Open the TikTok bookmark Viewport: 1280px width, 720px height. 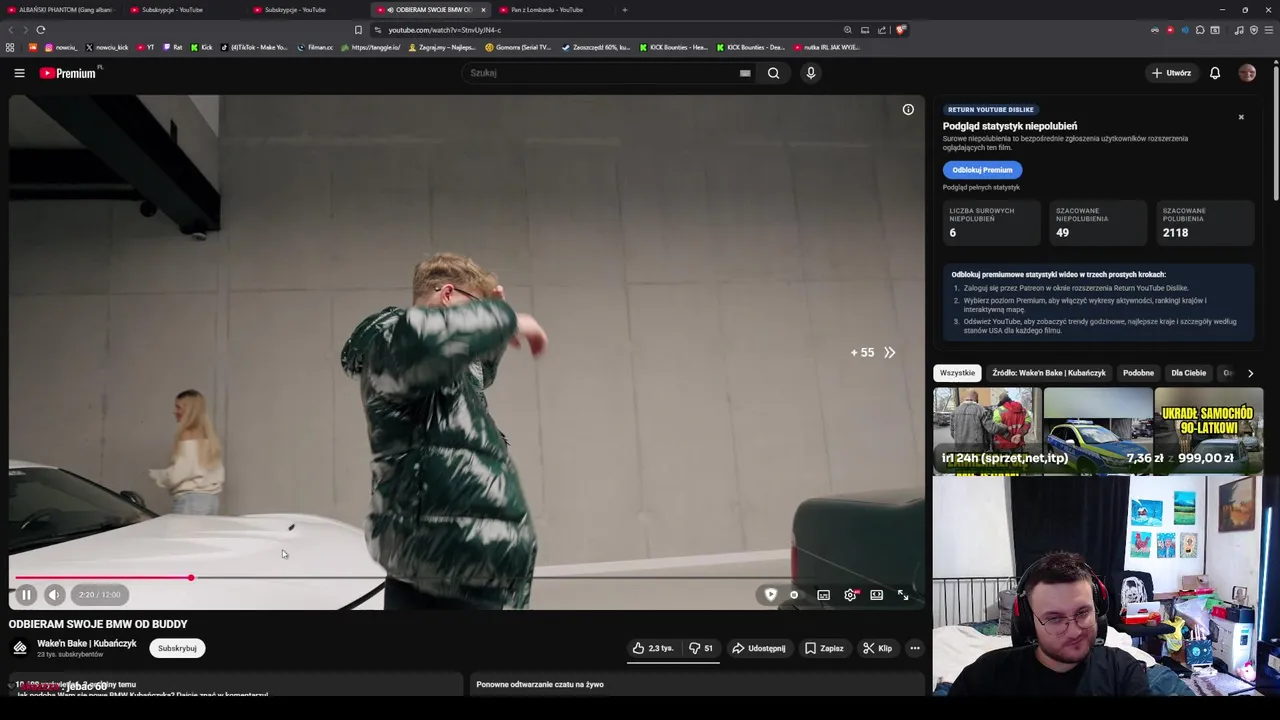[x=254, y=47]
